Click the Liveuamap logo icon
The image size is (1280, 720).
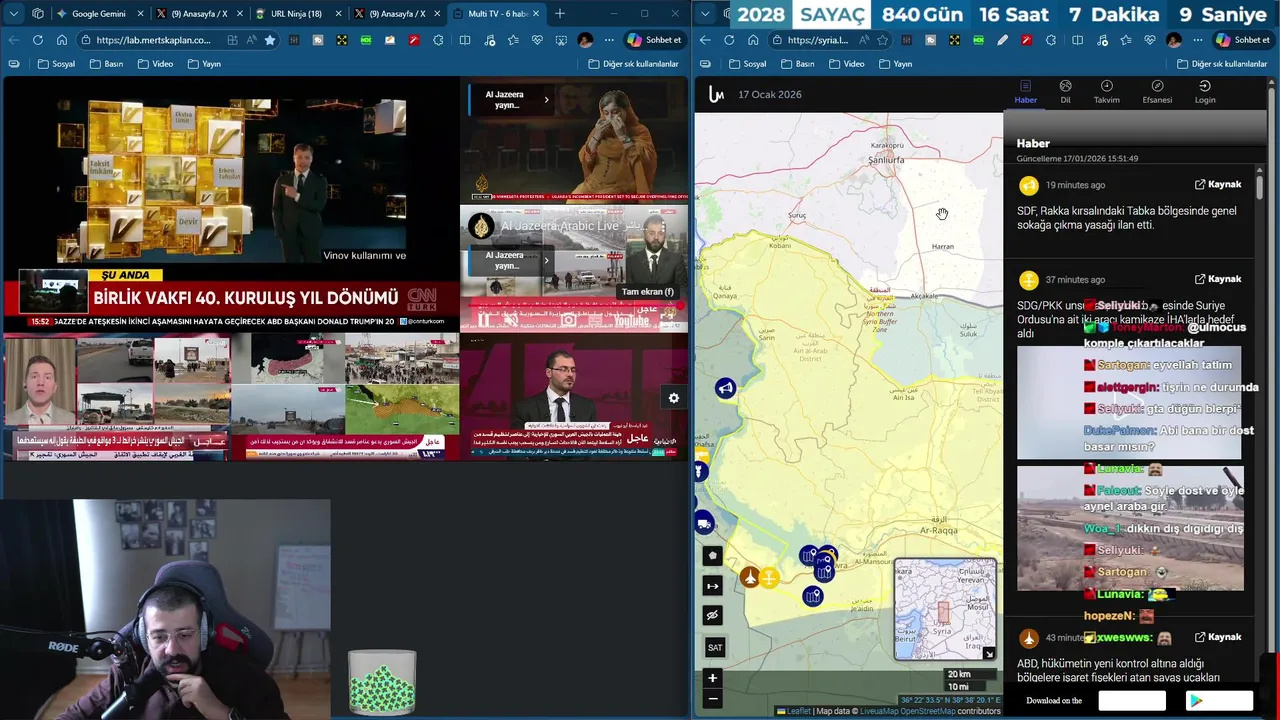716,94
